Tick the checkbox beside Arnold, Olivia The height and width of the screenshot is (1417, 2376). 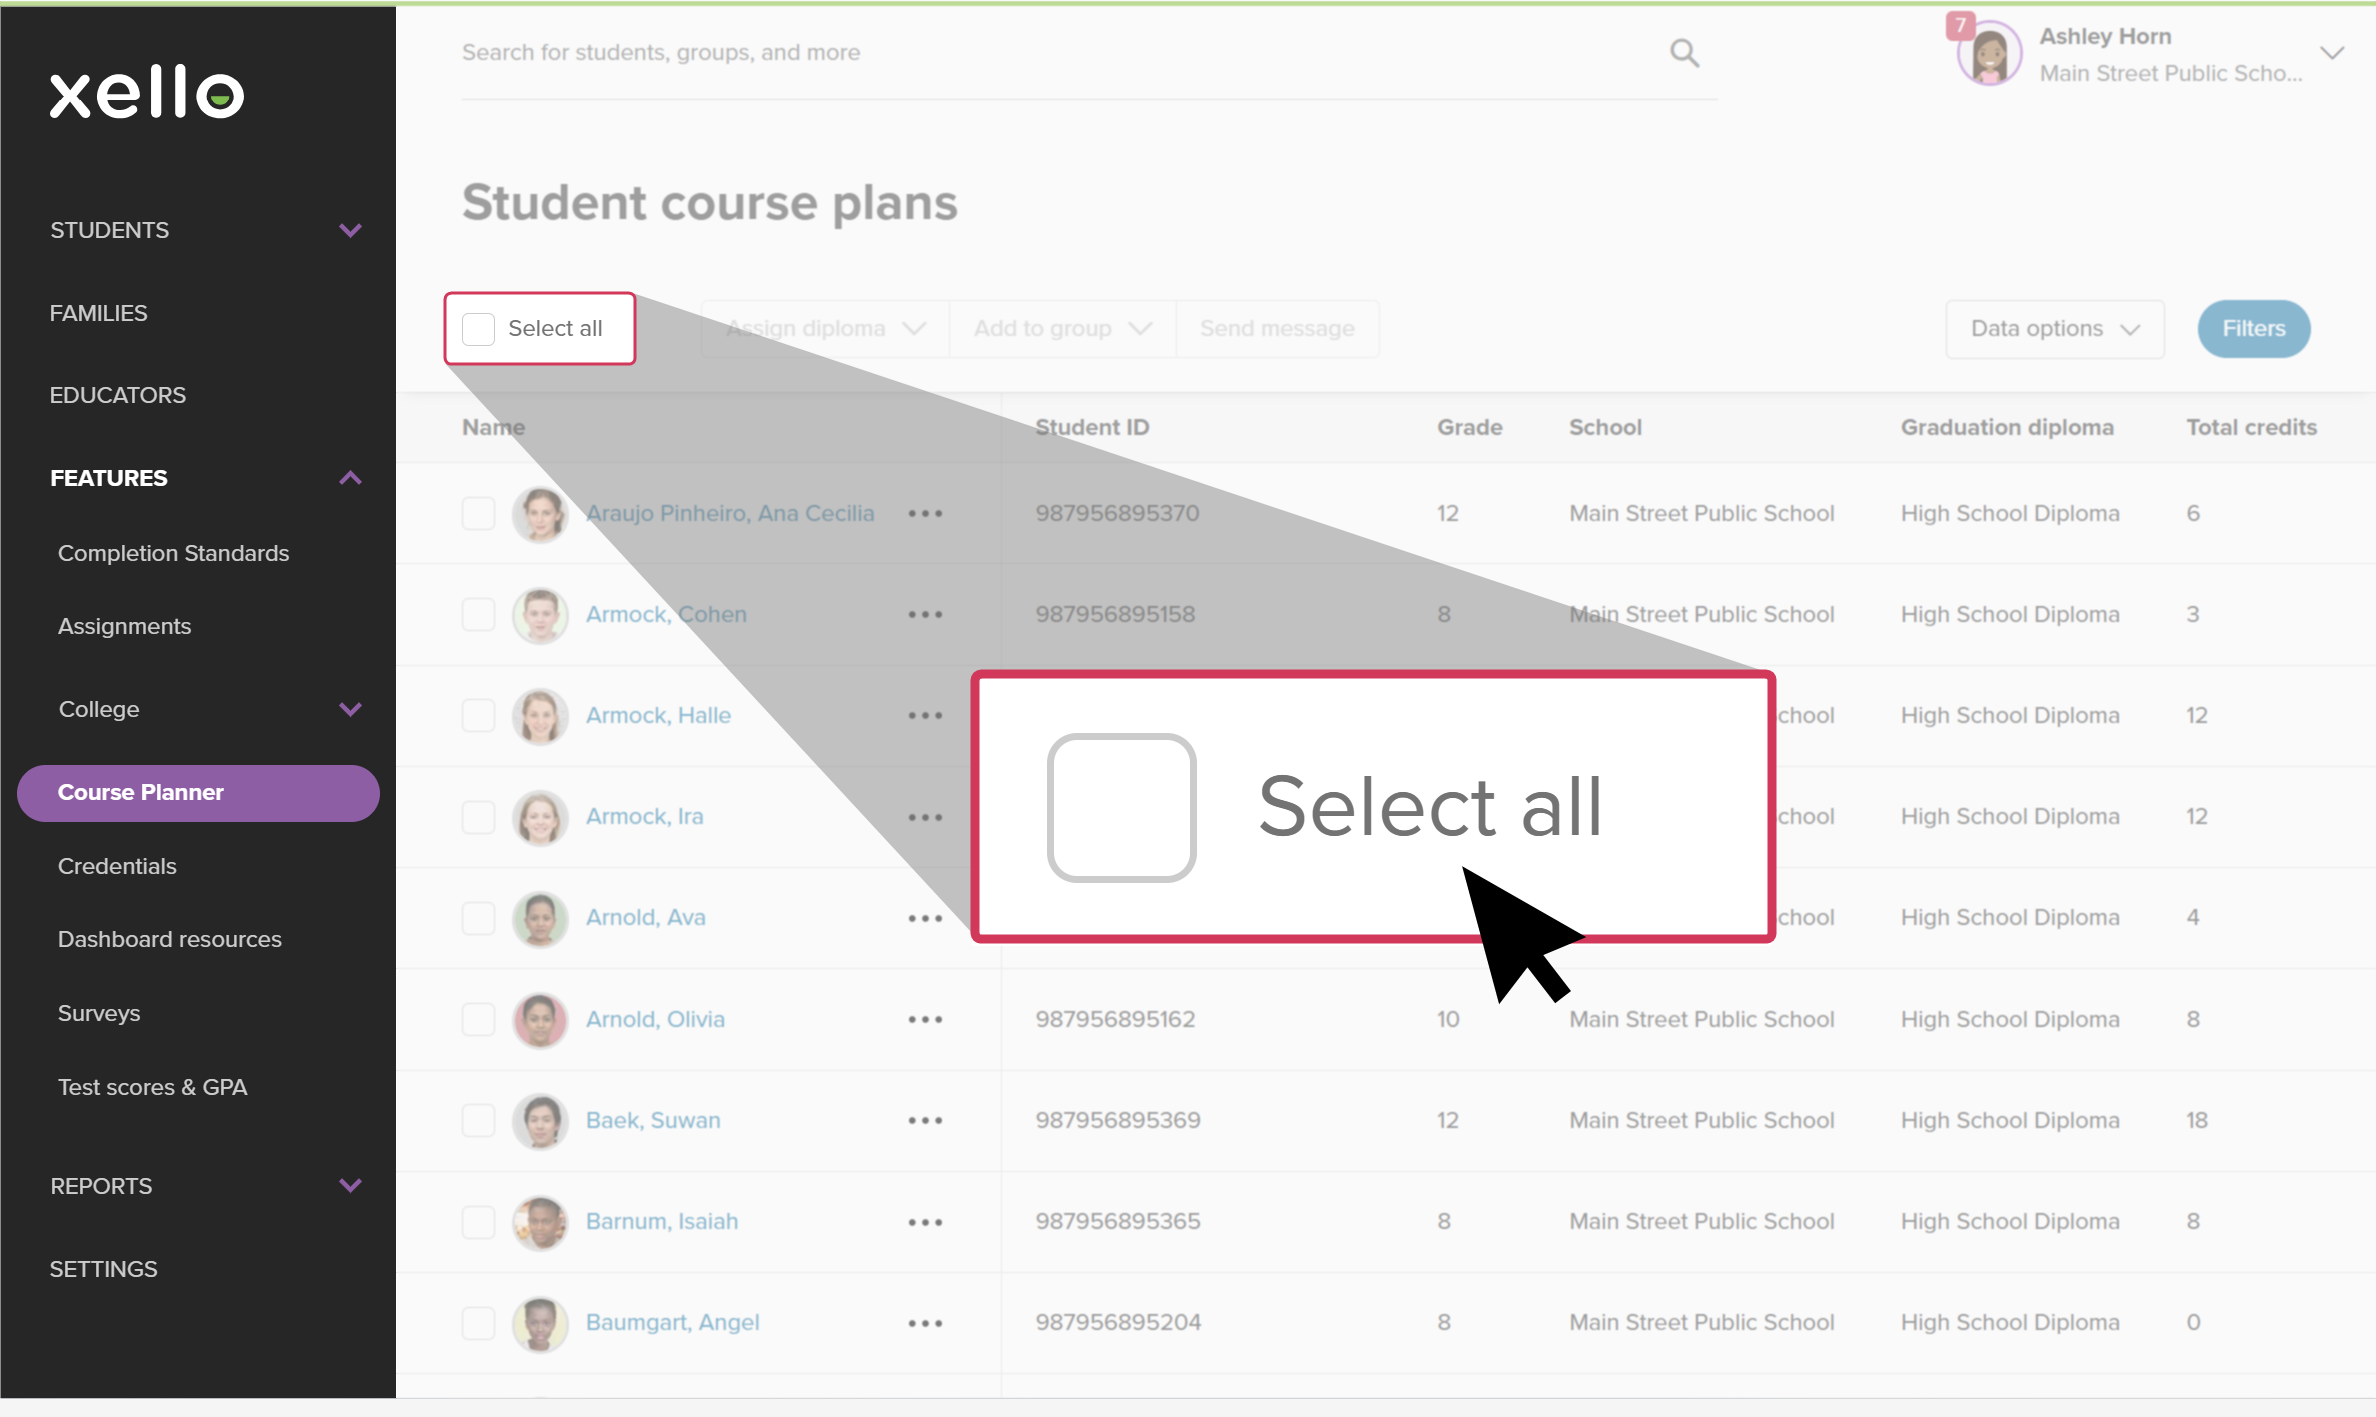pyautogui.click(x=479, y=1019)
